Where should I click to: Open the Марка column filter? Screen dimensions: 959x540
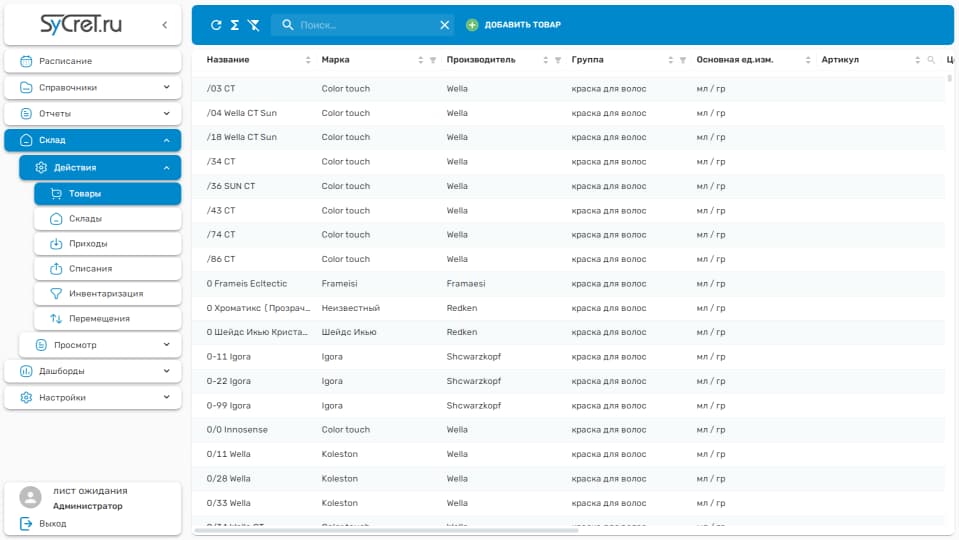(432, 60)
